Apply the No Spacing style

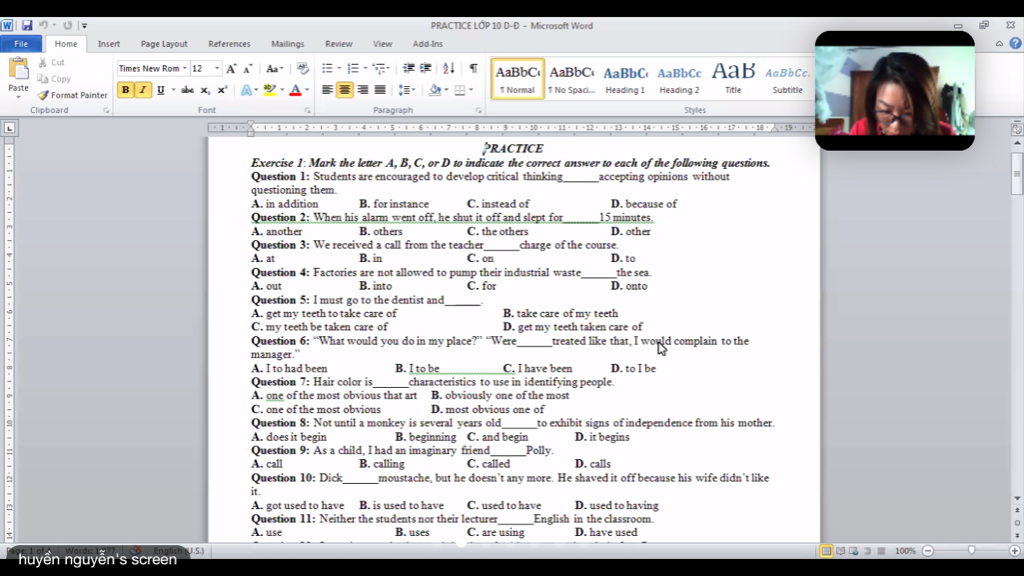(x=571, y=78)
